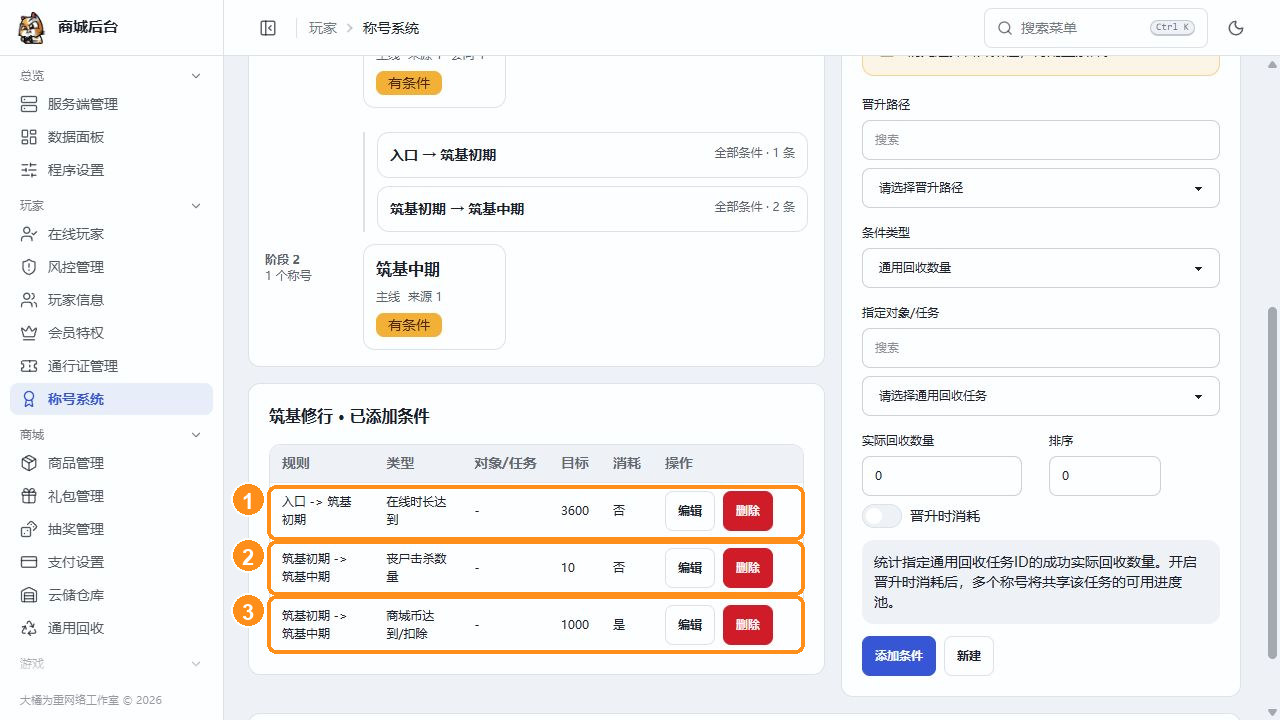Screen dimensions: 1280x720
Task: Click the 筑基修行 • 已添加条件 heading
Action: click(x=349, y=416)
